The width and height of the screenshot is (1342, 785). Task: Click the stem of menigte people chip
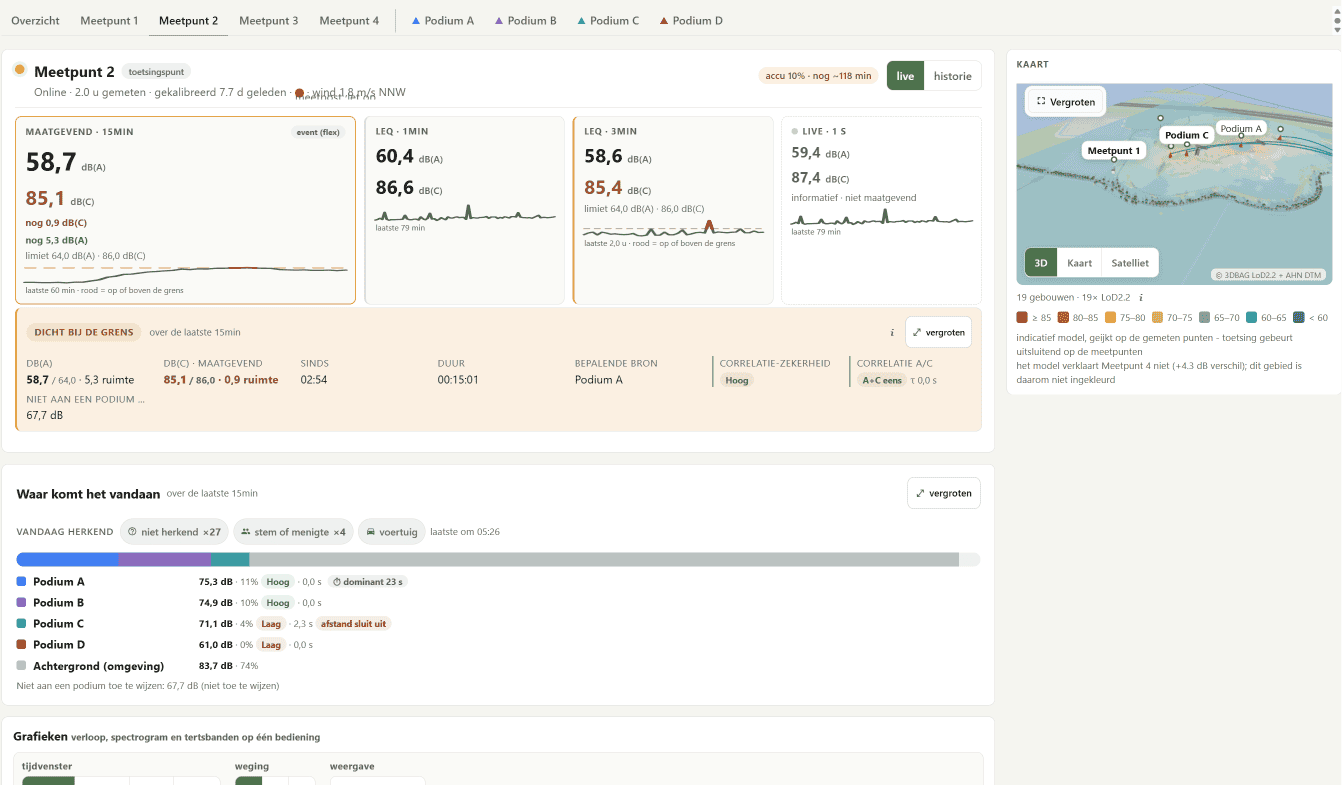pos(293,532)
